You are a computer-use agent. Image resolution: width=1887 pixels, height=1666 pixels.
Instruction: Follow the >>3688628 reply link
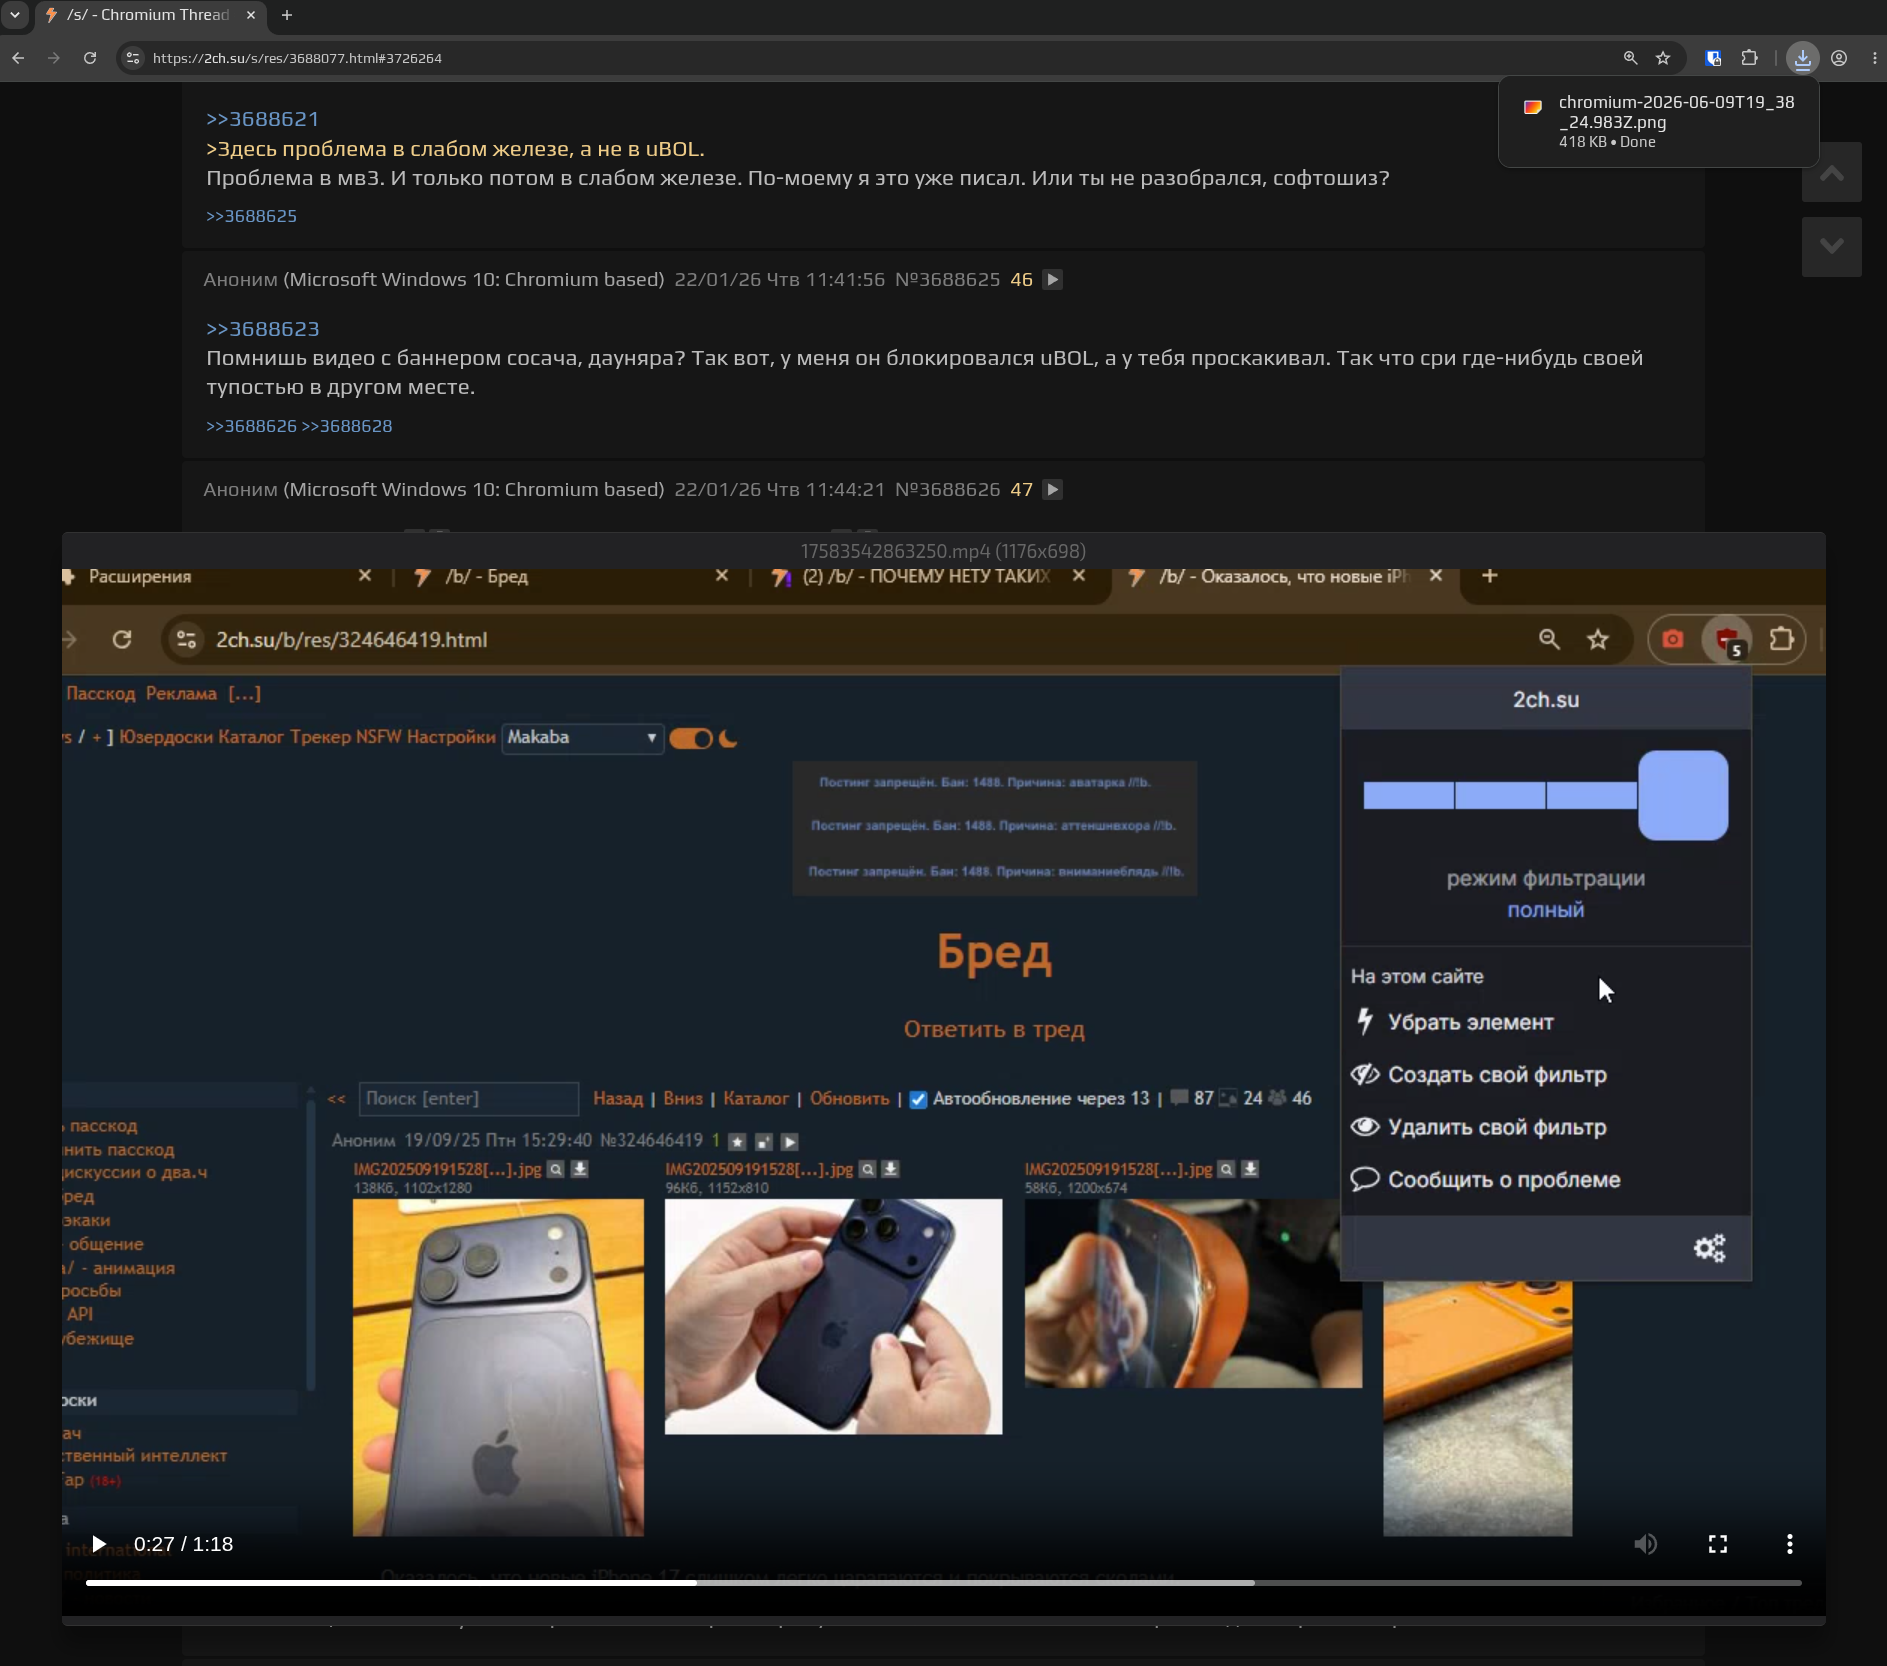pyautogui.click(x=346, y=426)
